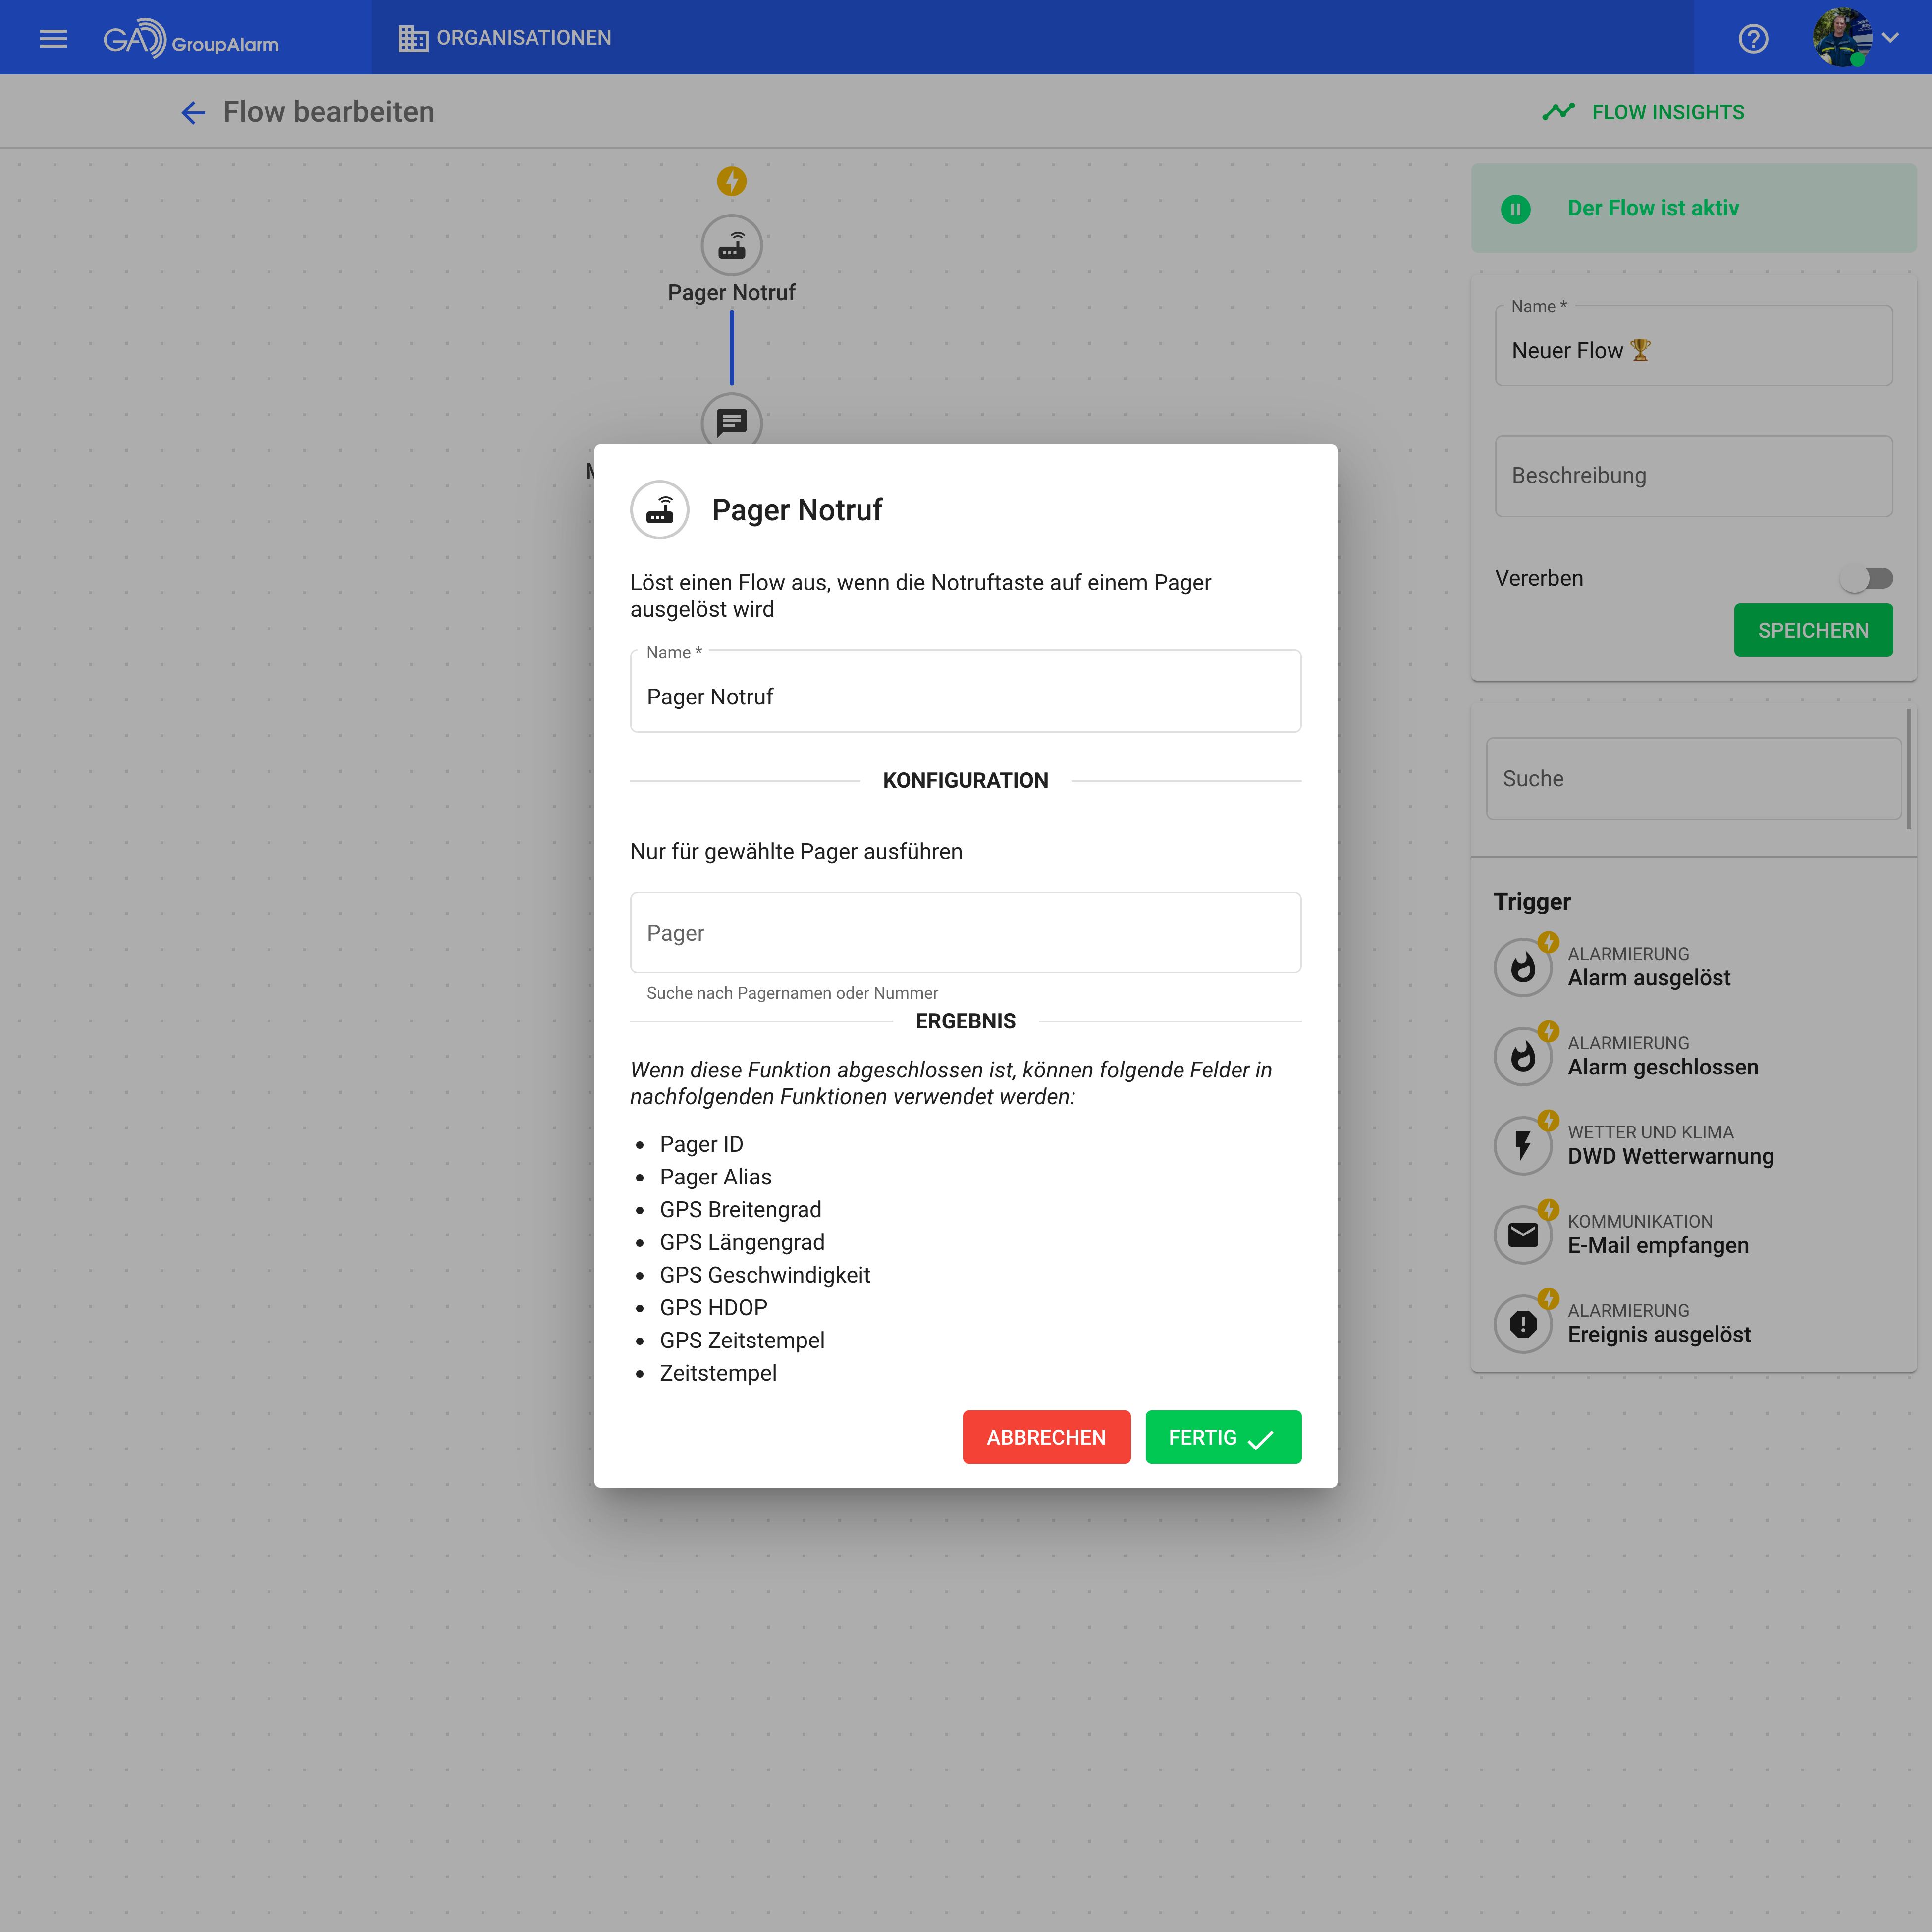
Task: Open the Pager search combo box
Action: click(x=965, y=932)
